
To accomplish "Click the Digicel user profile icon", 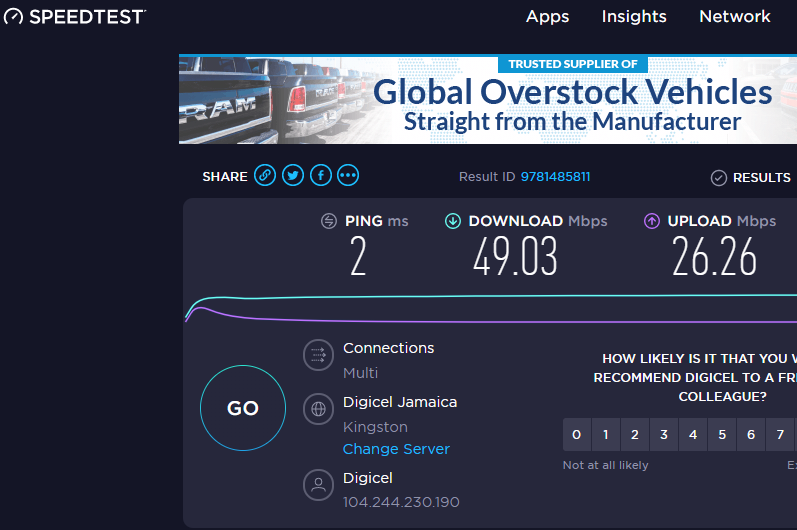I will [318, 485].
